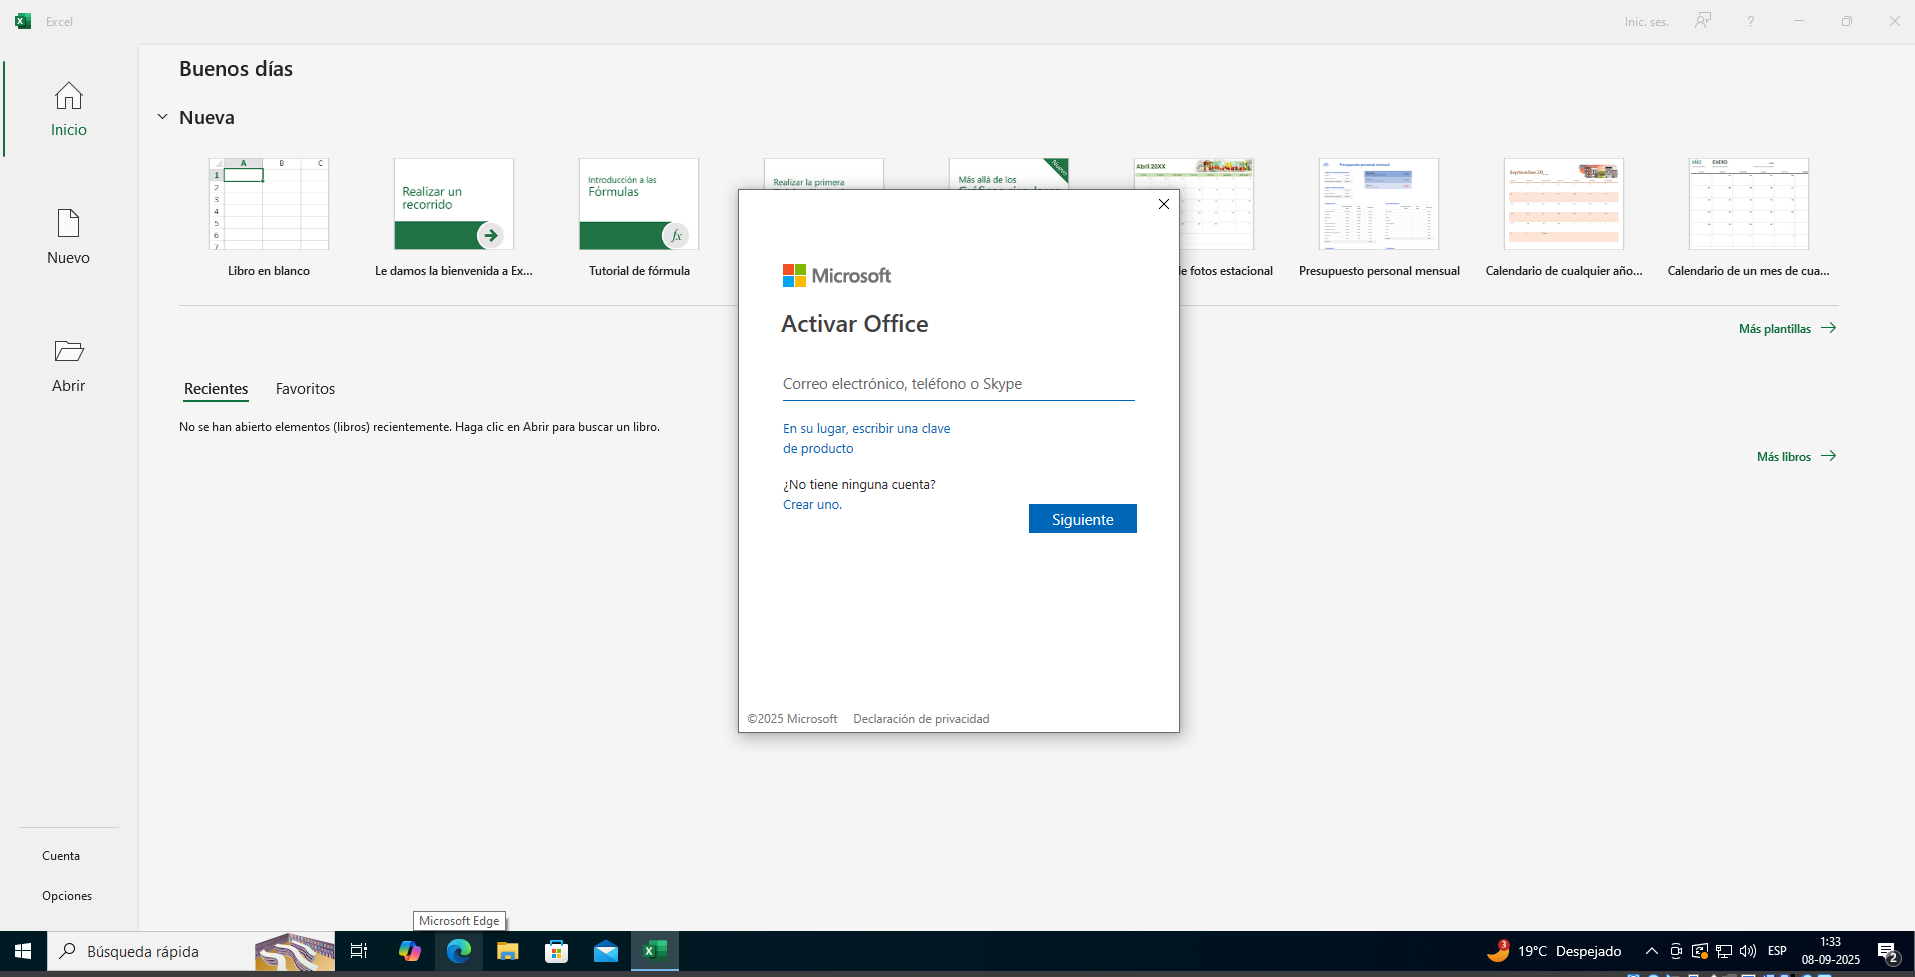Screen dimensions: 1915x977
Task: Choose the Presupuesto personal mensual template
Action: click(1379, 218)
